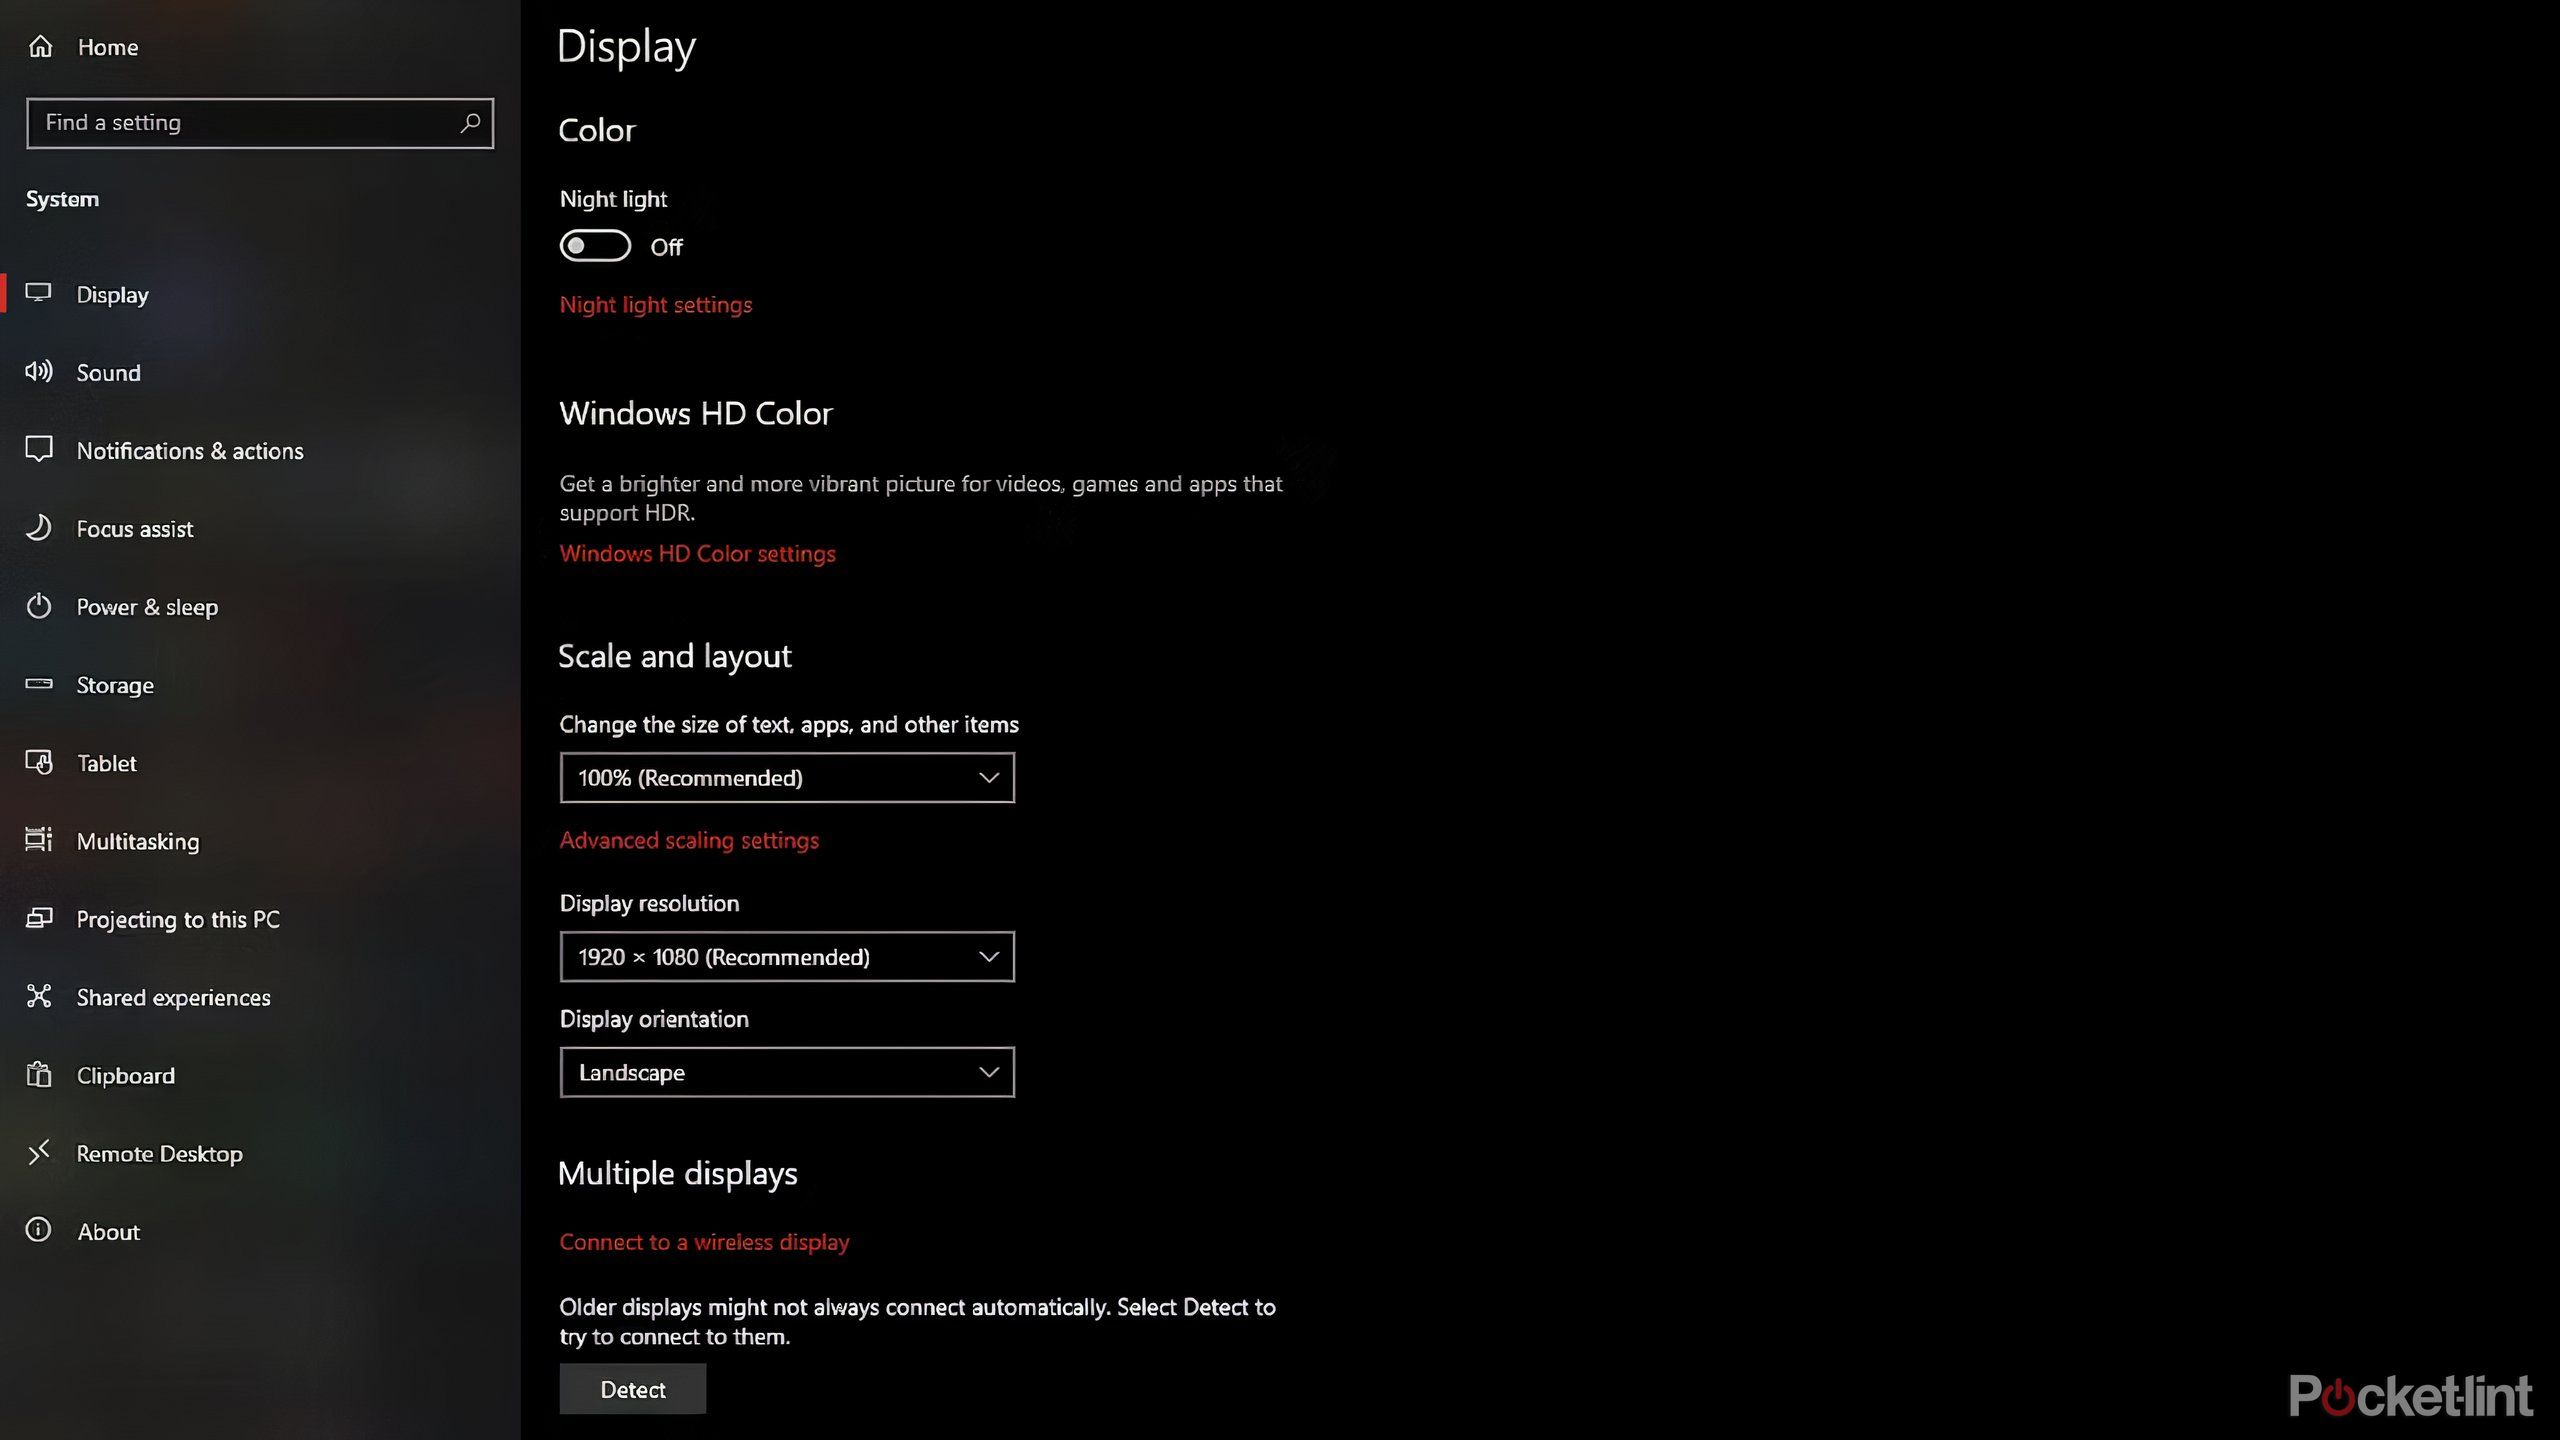Click the Find a setting search field

pos(260,121)
